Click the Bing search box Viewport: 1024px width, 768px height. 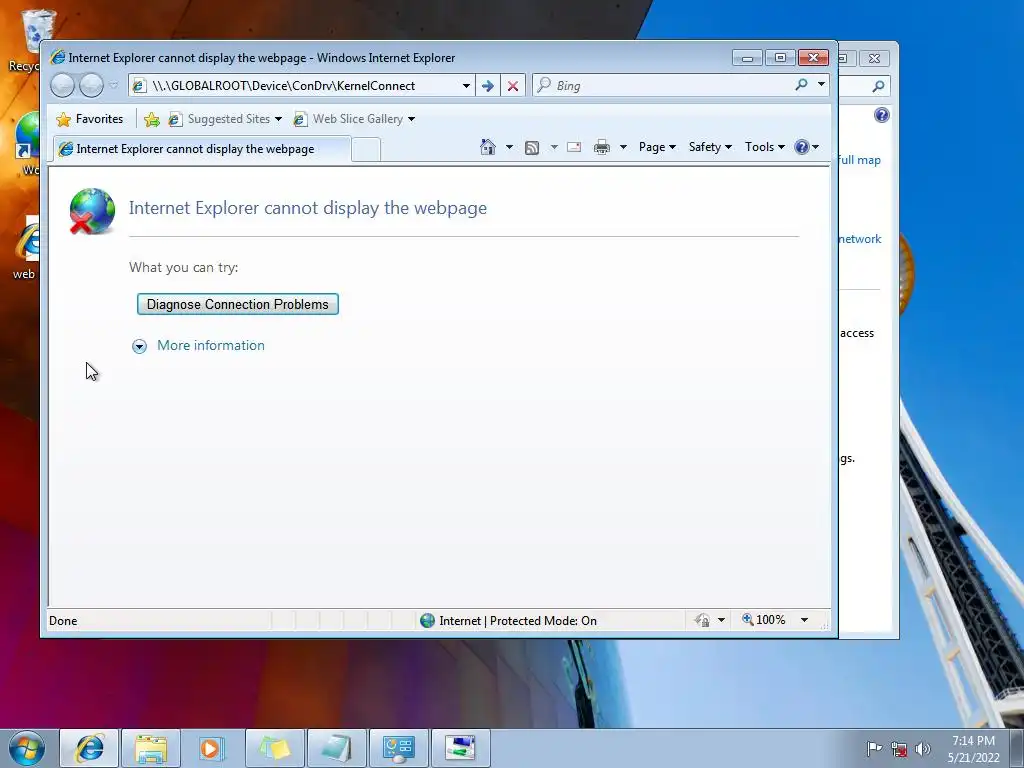(663, 86)
